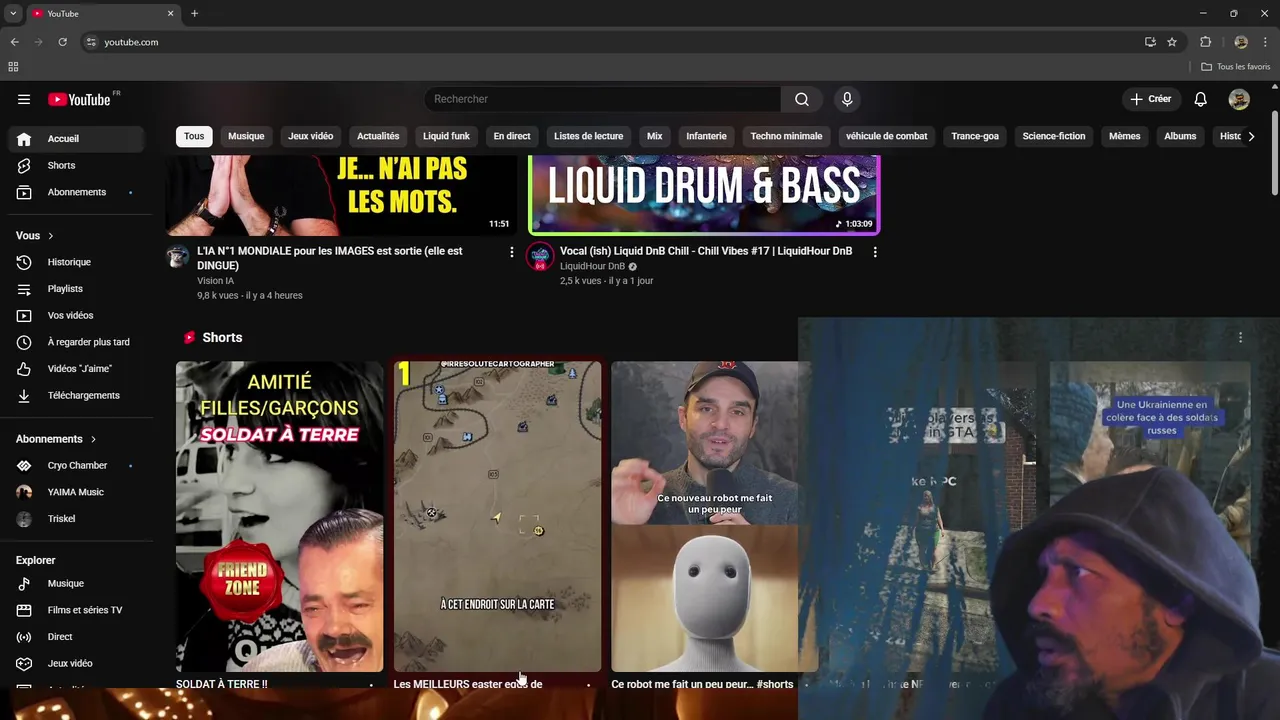Screen dimensions: 1280x720
Task: Open the YouTube hamburger guide menu
Action: point(24,99)
